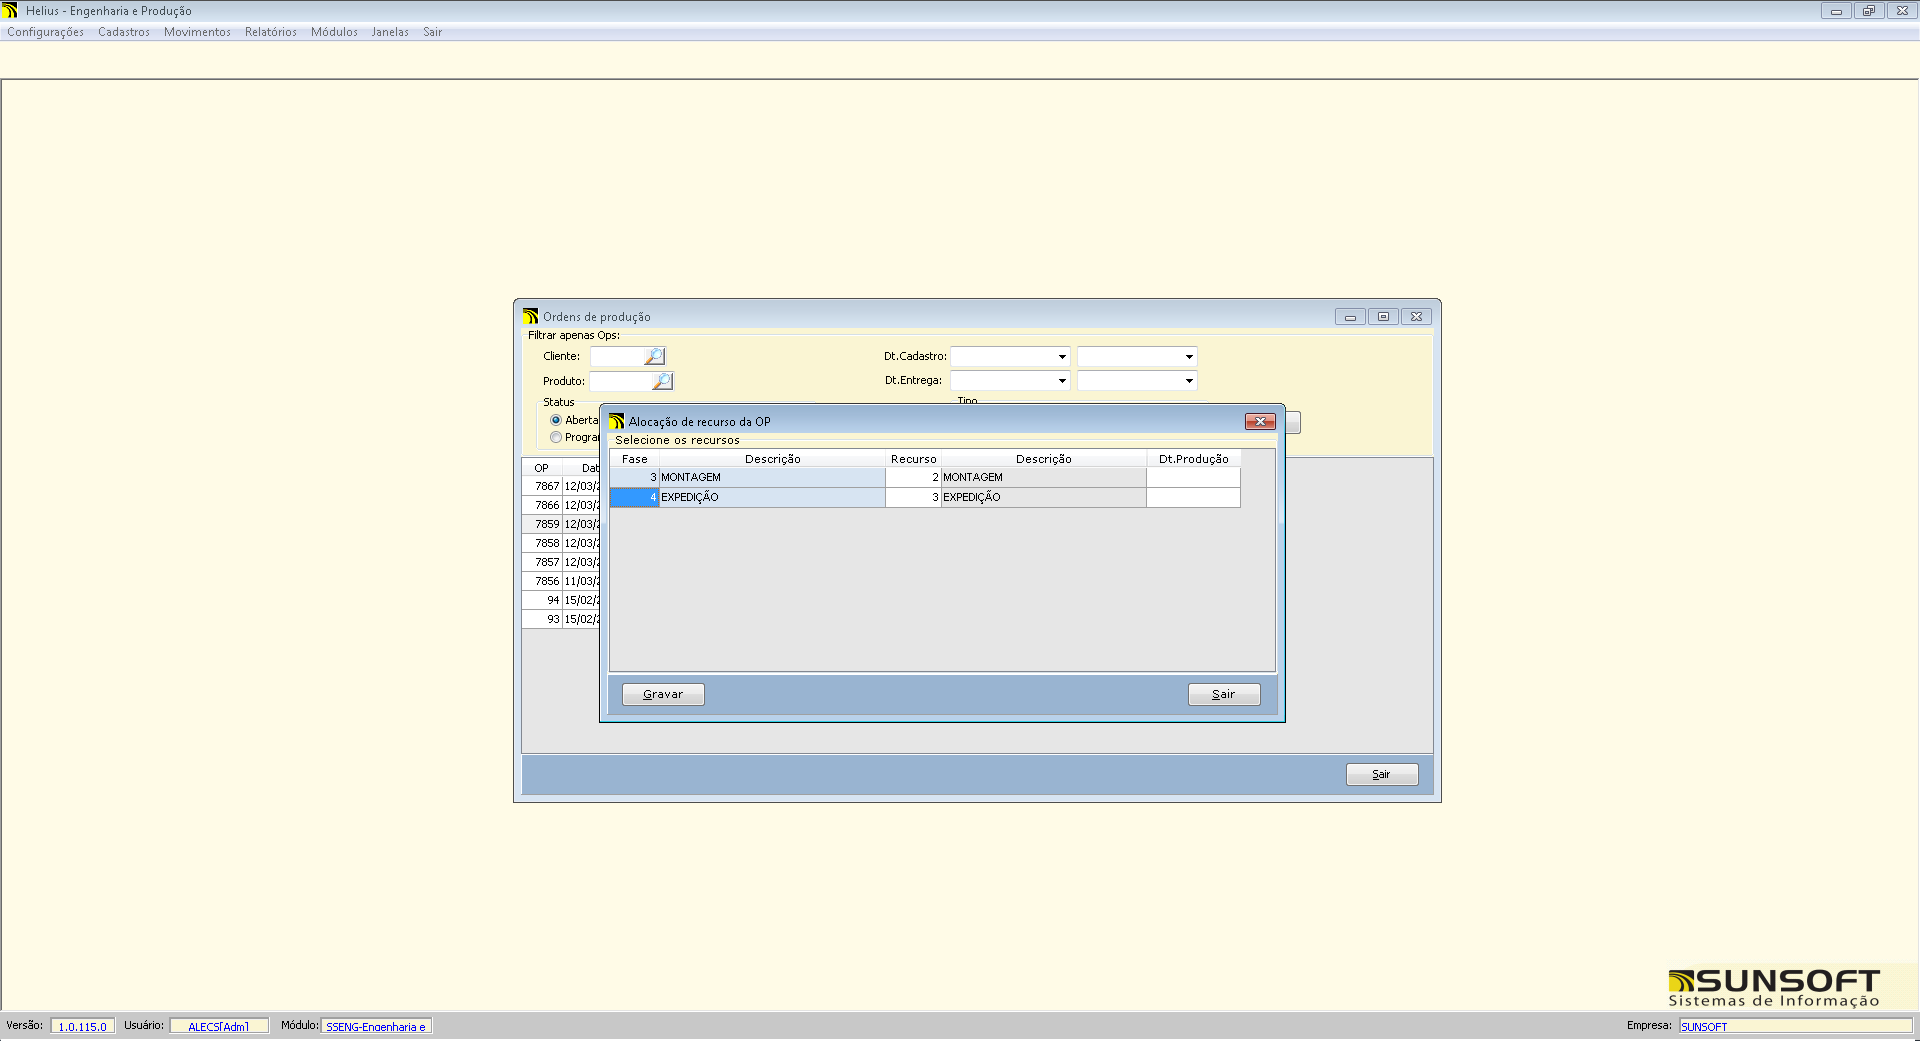This screenshot has width=1924, height=1041.
Task: Open the Relatórios menu
Action: point(270,32)
